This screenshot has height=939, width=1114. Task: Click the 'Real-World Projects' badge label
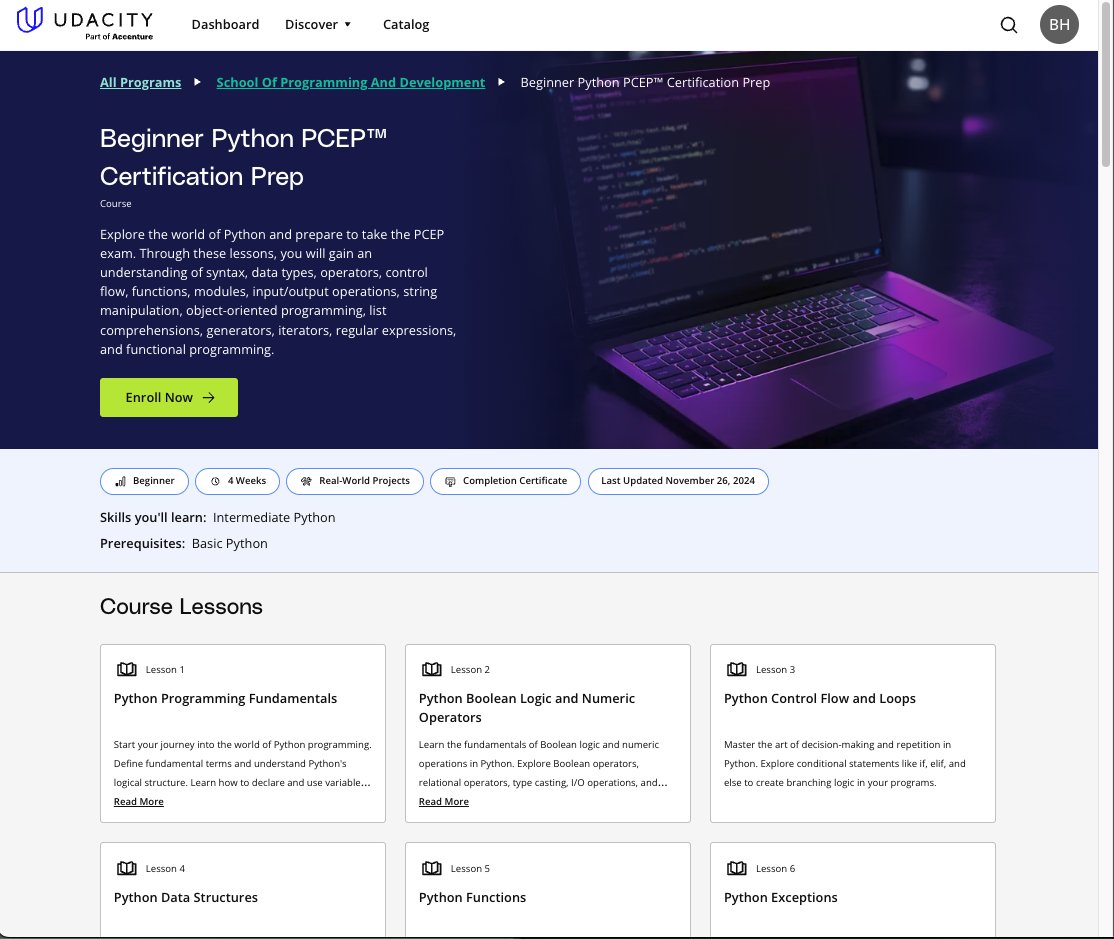tap(364, 481)
